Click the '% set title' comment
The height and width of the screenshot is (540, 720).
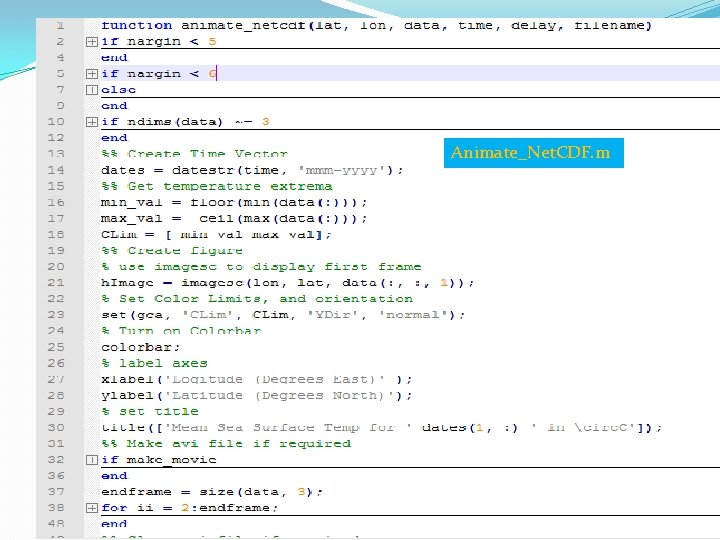pos(150,411)
